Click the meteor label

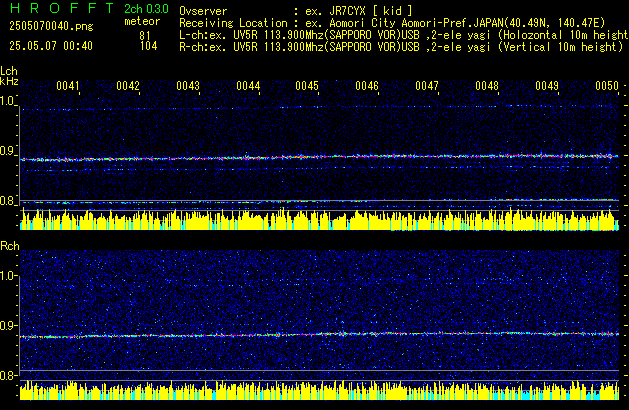click(x=142, y=21)
